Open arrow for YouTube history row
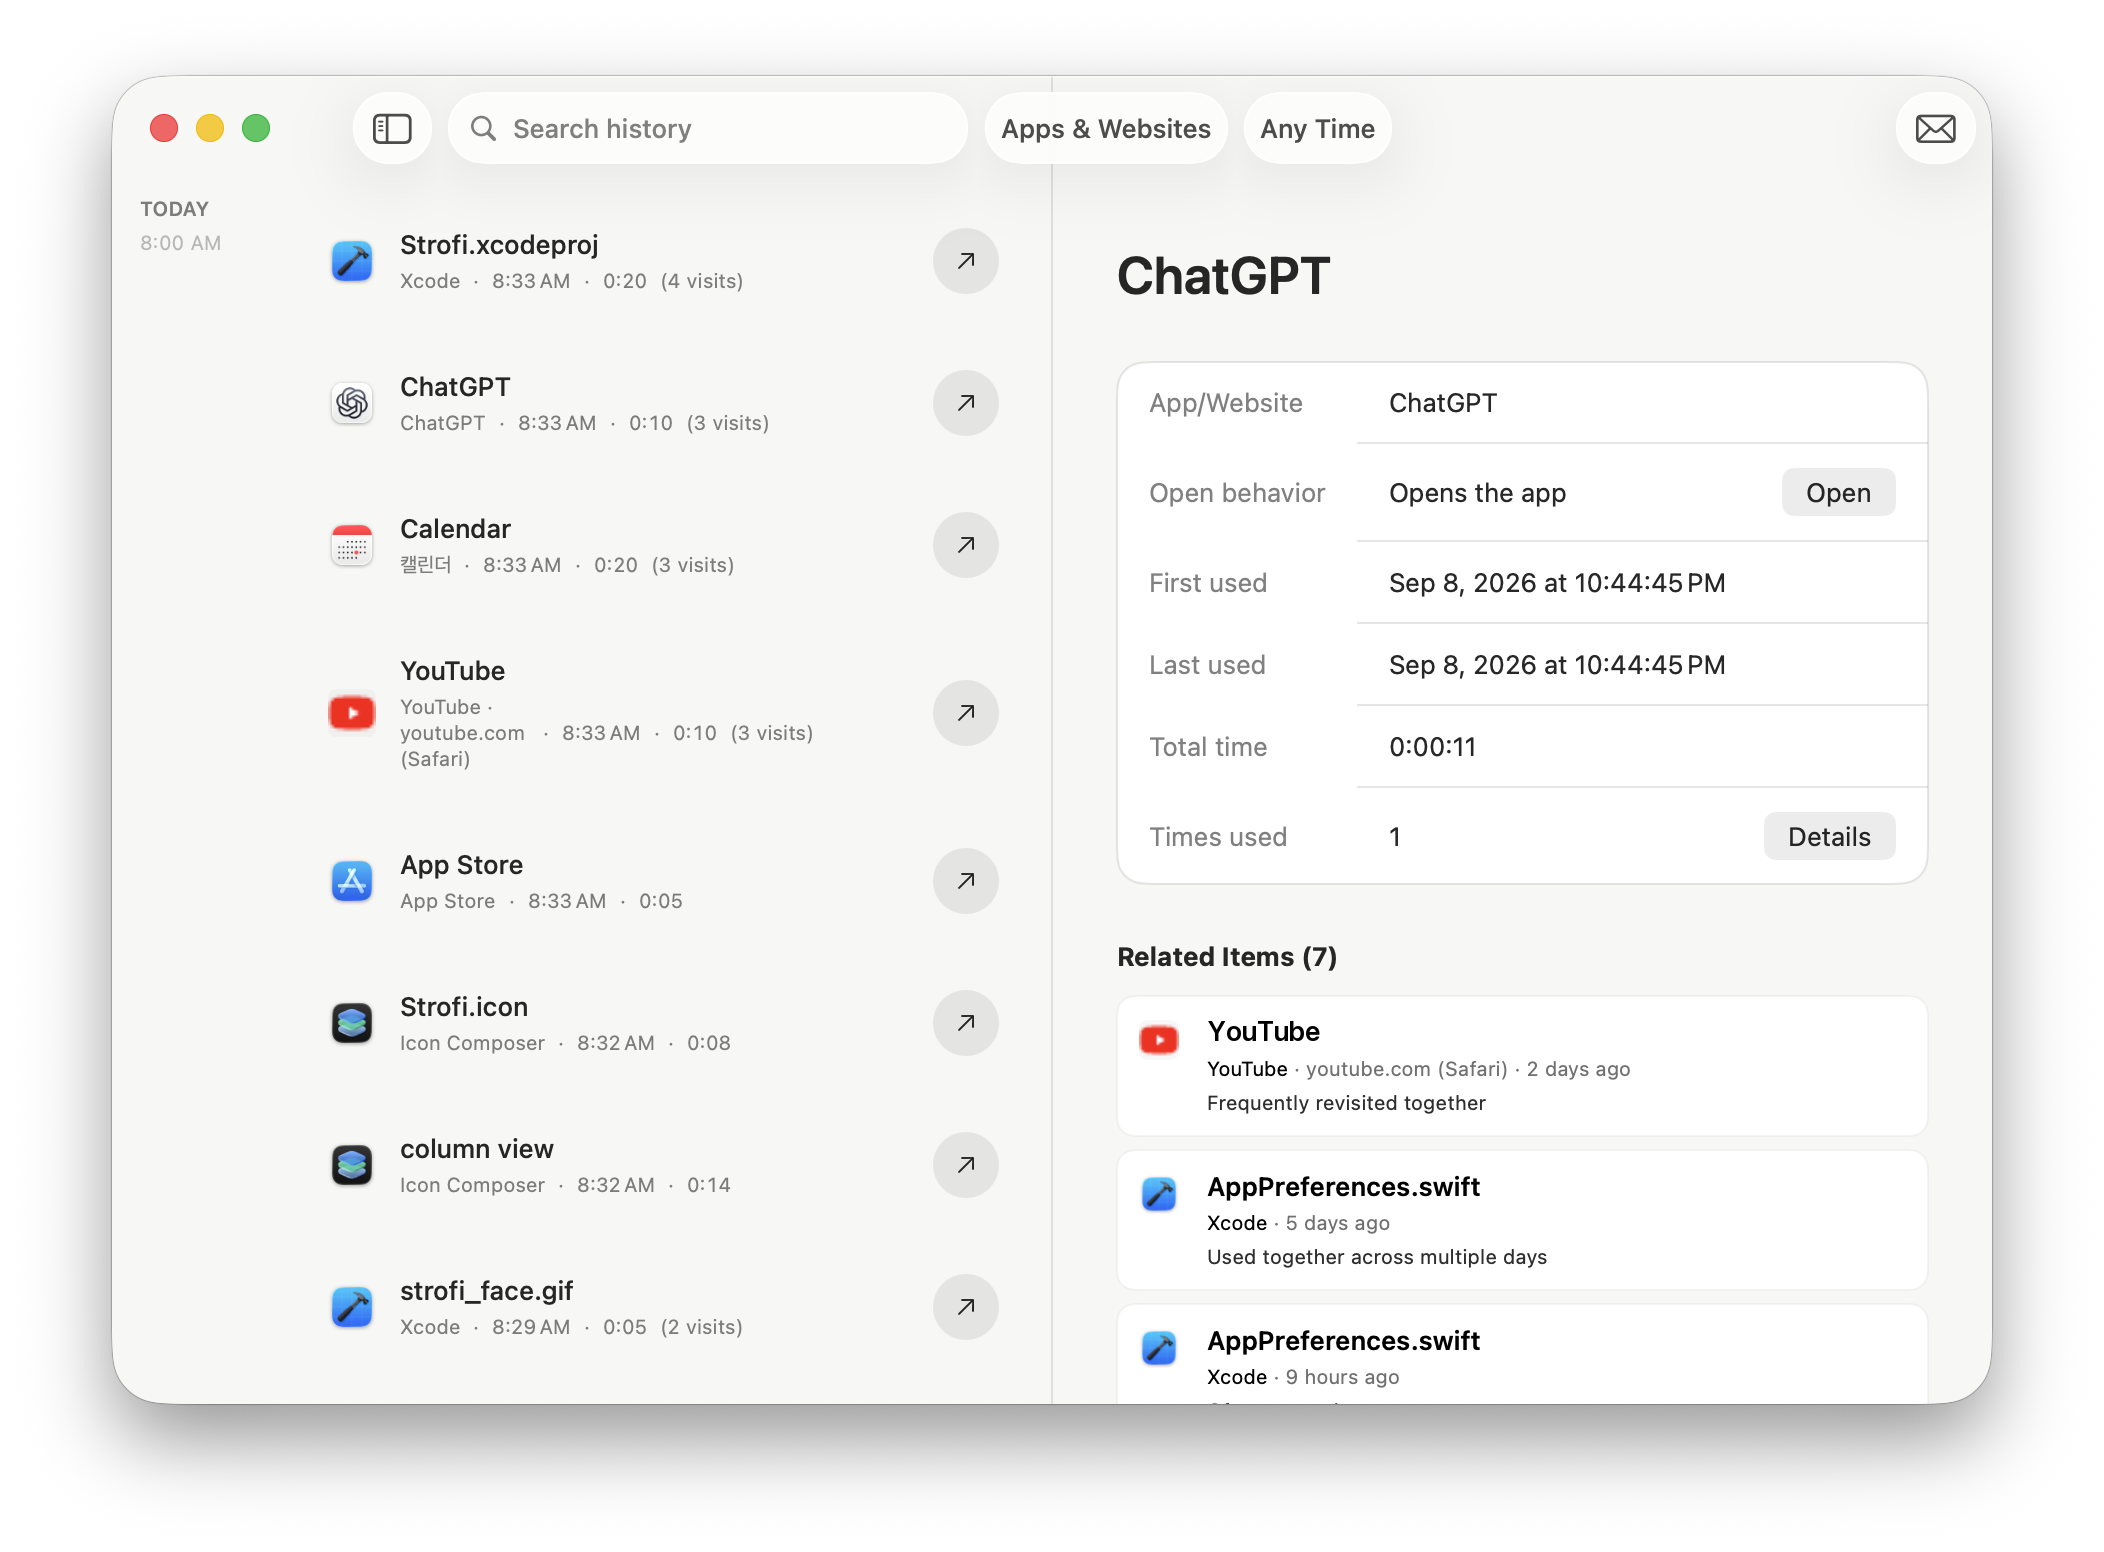Image resolution: width=2104 pixels, height=1552 pixels. (965, 713)
